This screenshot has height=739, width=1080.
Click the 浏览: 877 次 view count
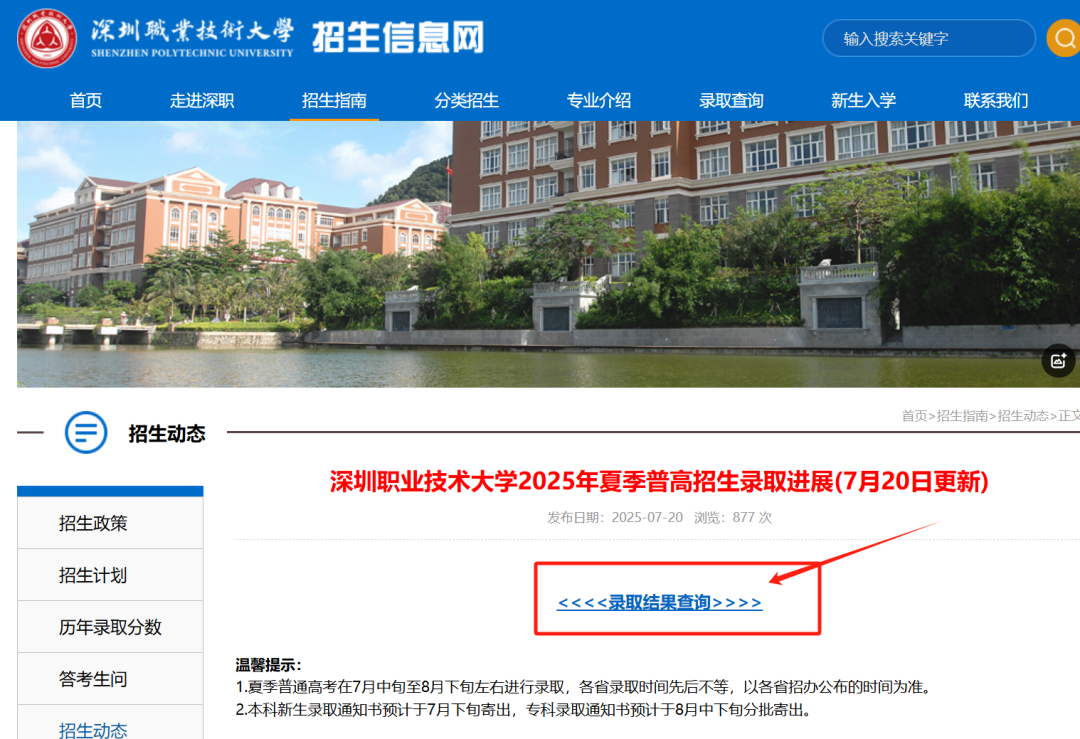[x=733, y=517]
